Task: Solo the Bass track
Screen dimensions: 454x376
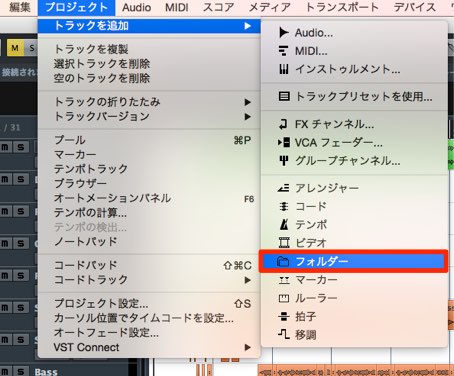Action: [x=21, y=371]
